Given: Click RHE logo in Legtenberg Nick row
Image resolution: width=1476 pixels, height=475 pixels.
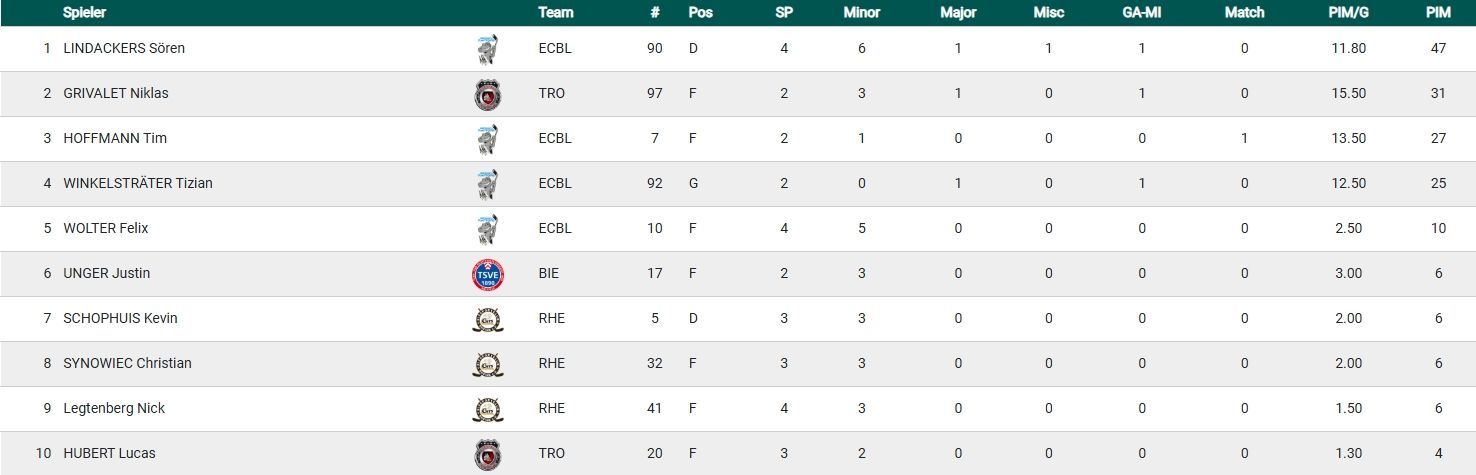Looking at the screenshot, I should point(488,409).
